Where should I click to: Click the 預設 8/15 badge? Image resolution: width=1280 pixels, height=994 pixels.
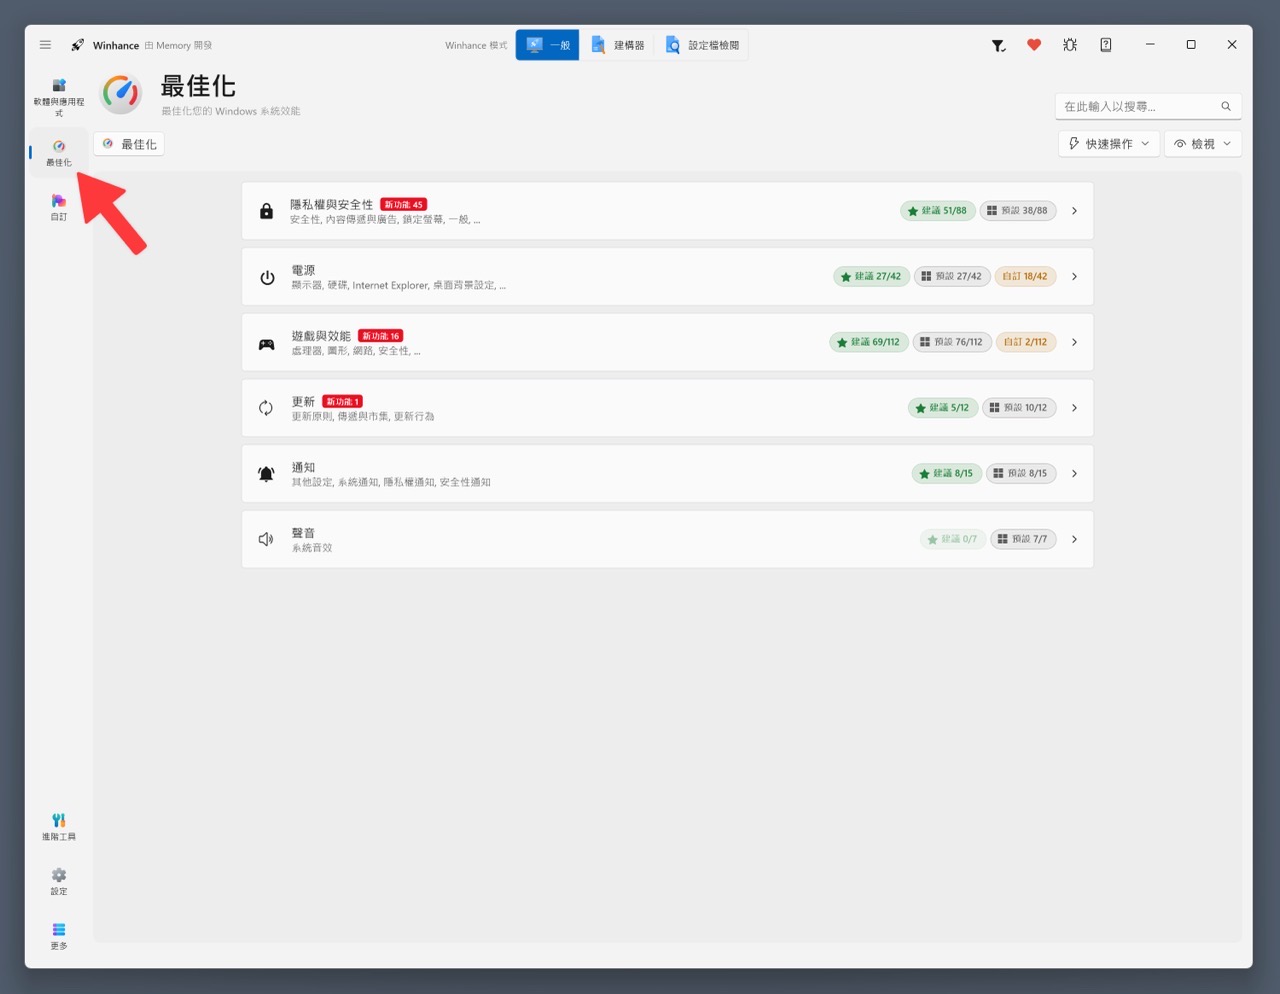click(1021, 474)
